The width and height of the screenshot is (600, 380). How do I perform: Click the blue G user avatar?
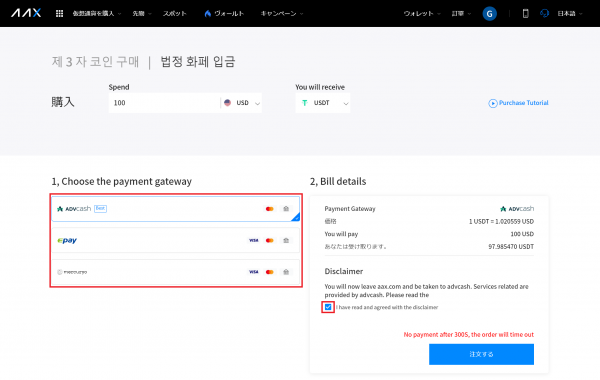pos(489,14)
